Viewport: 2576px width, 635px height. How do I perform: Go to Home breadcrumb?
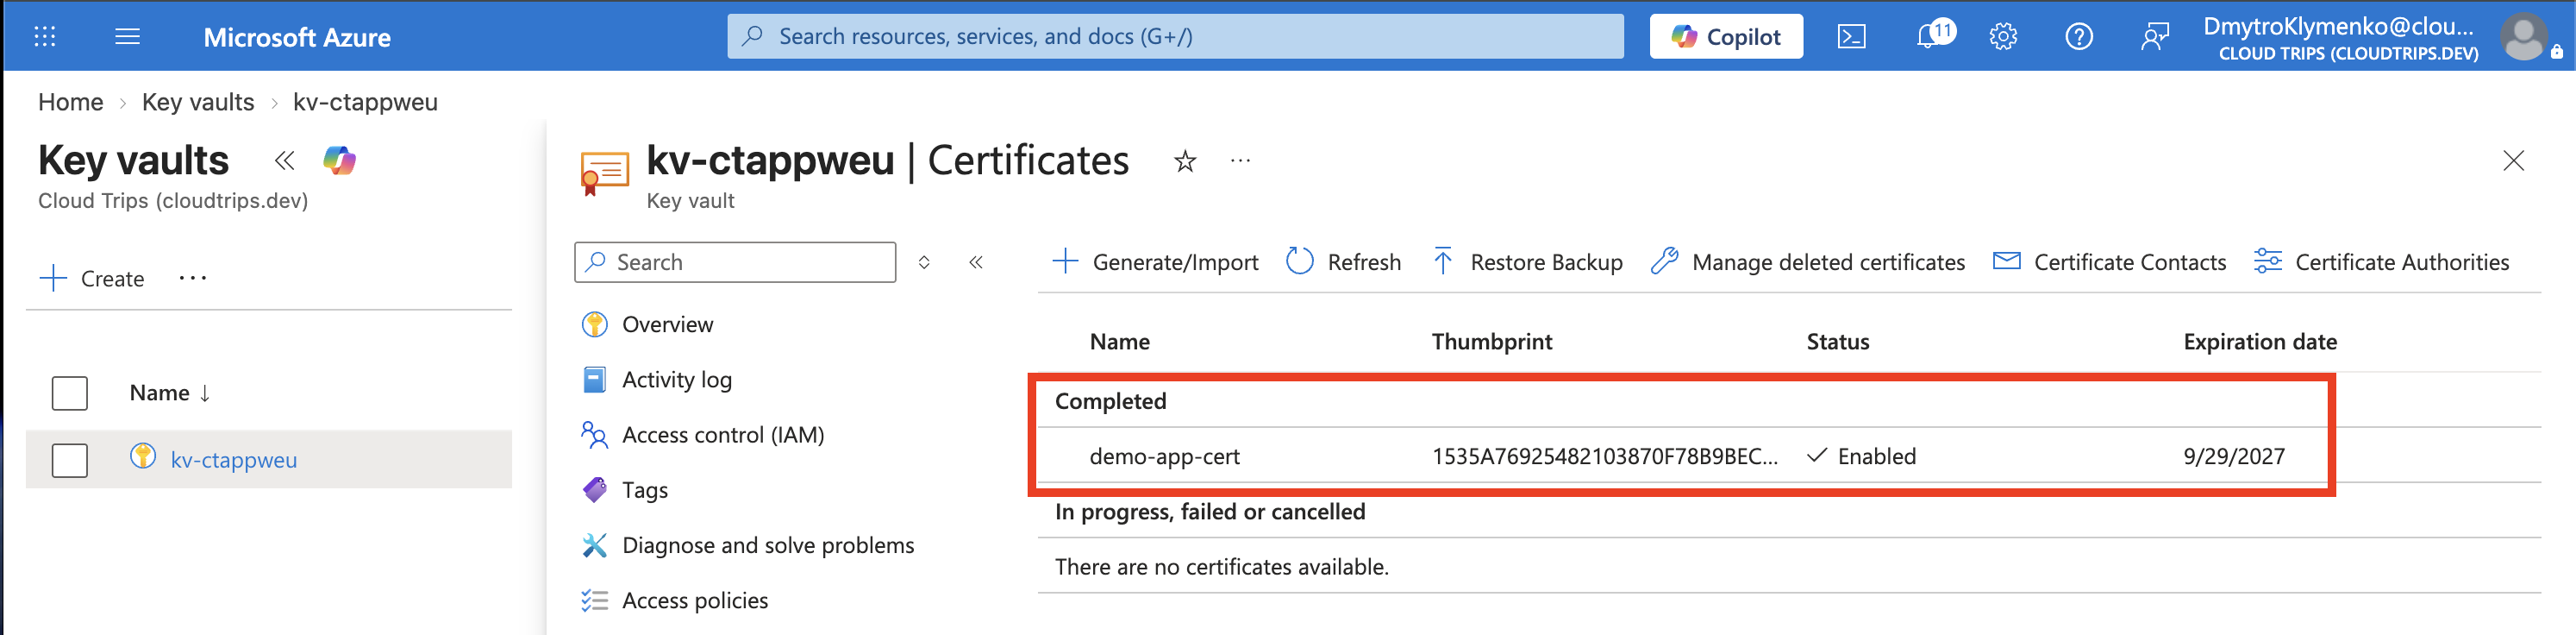(71, 102)
